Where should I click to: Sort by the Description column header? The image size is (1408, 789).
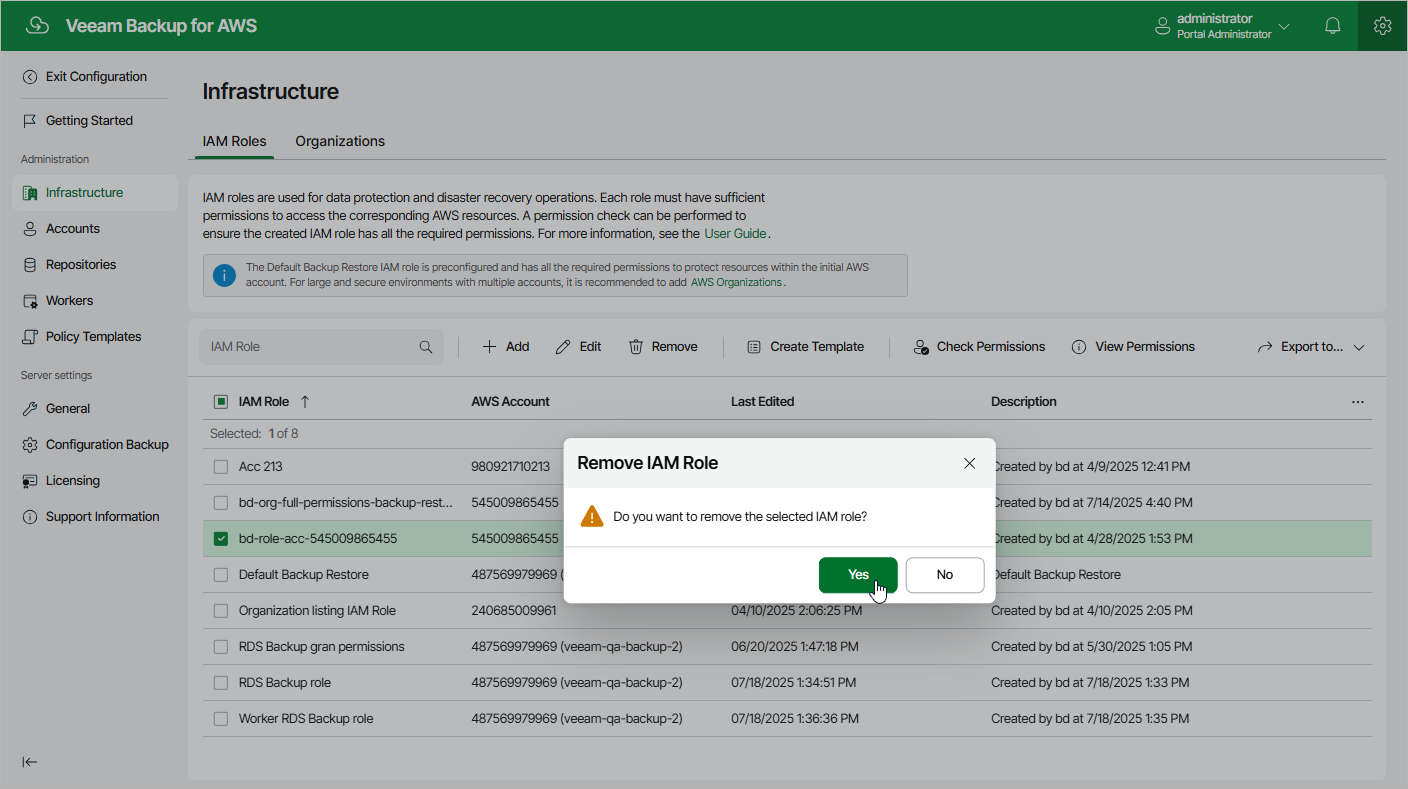[x=1023, y=402]
